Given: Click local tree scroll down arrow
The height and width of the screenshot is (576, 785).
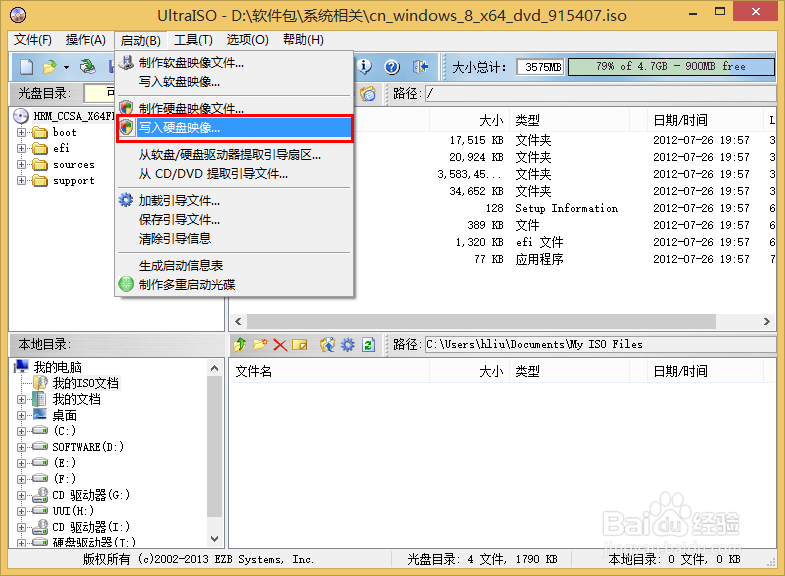Looking at the screenshot, I should [215, 539].
